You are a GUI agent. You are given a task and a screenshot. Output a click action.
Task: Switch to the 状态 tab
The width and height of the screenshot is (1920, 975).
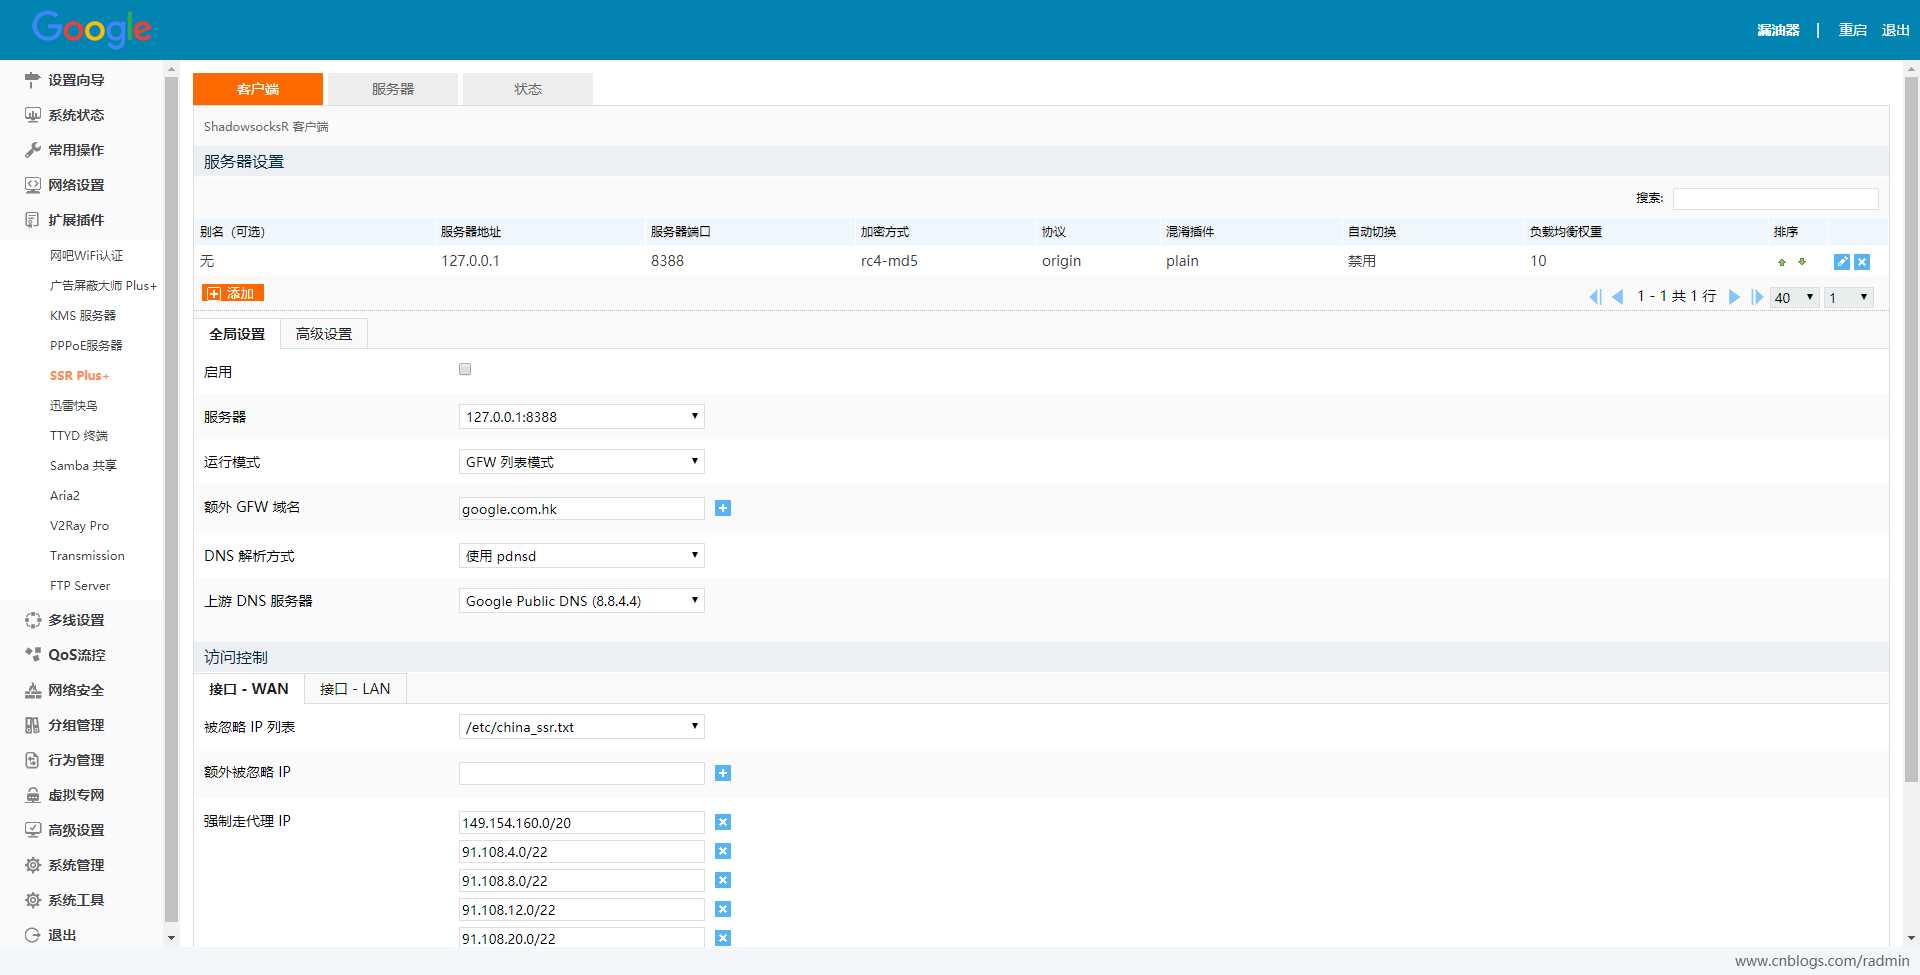point(528,89)
